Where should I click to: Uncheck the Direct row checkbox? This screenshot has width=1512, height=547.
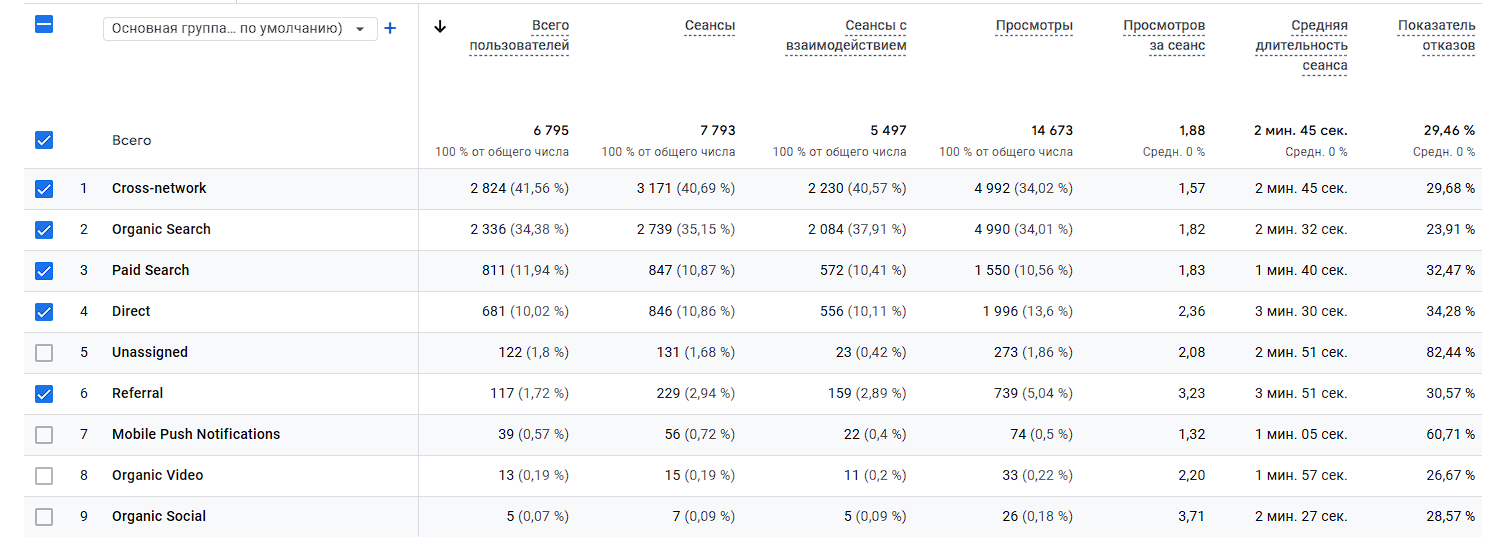click(x=44, y=311)
